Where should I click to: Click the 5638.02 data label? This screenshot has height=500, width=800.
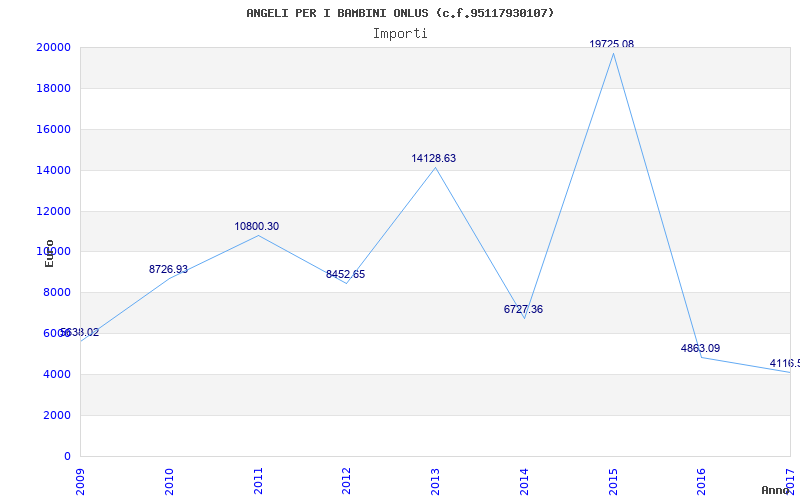(80, 333)
